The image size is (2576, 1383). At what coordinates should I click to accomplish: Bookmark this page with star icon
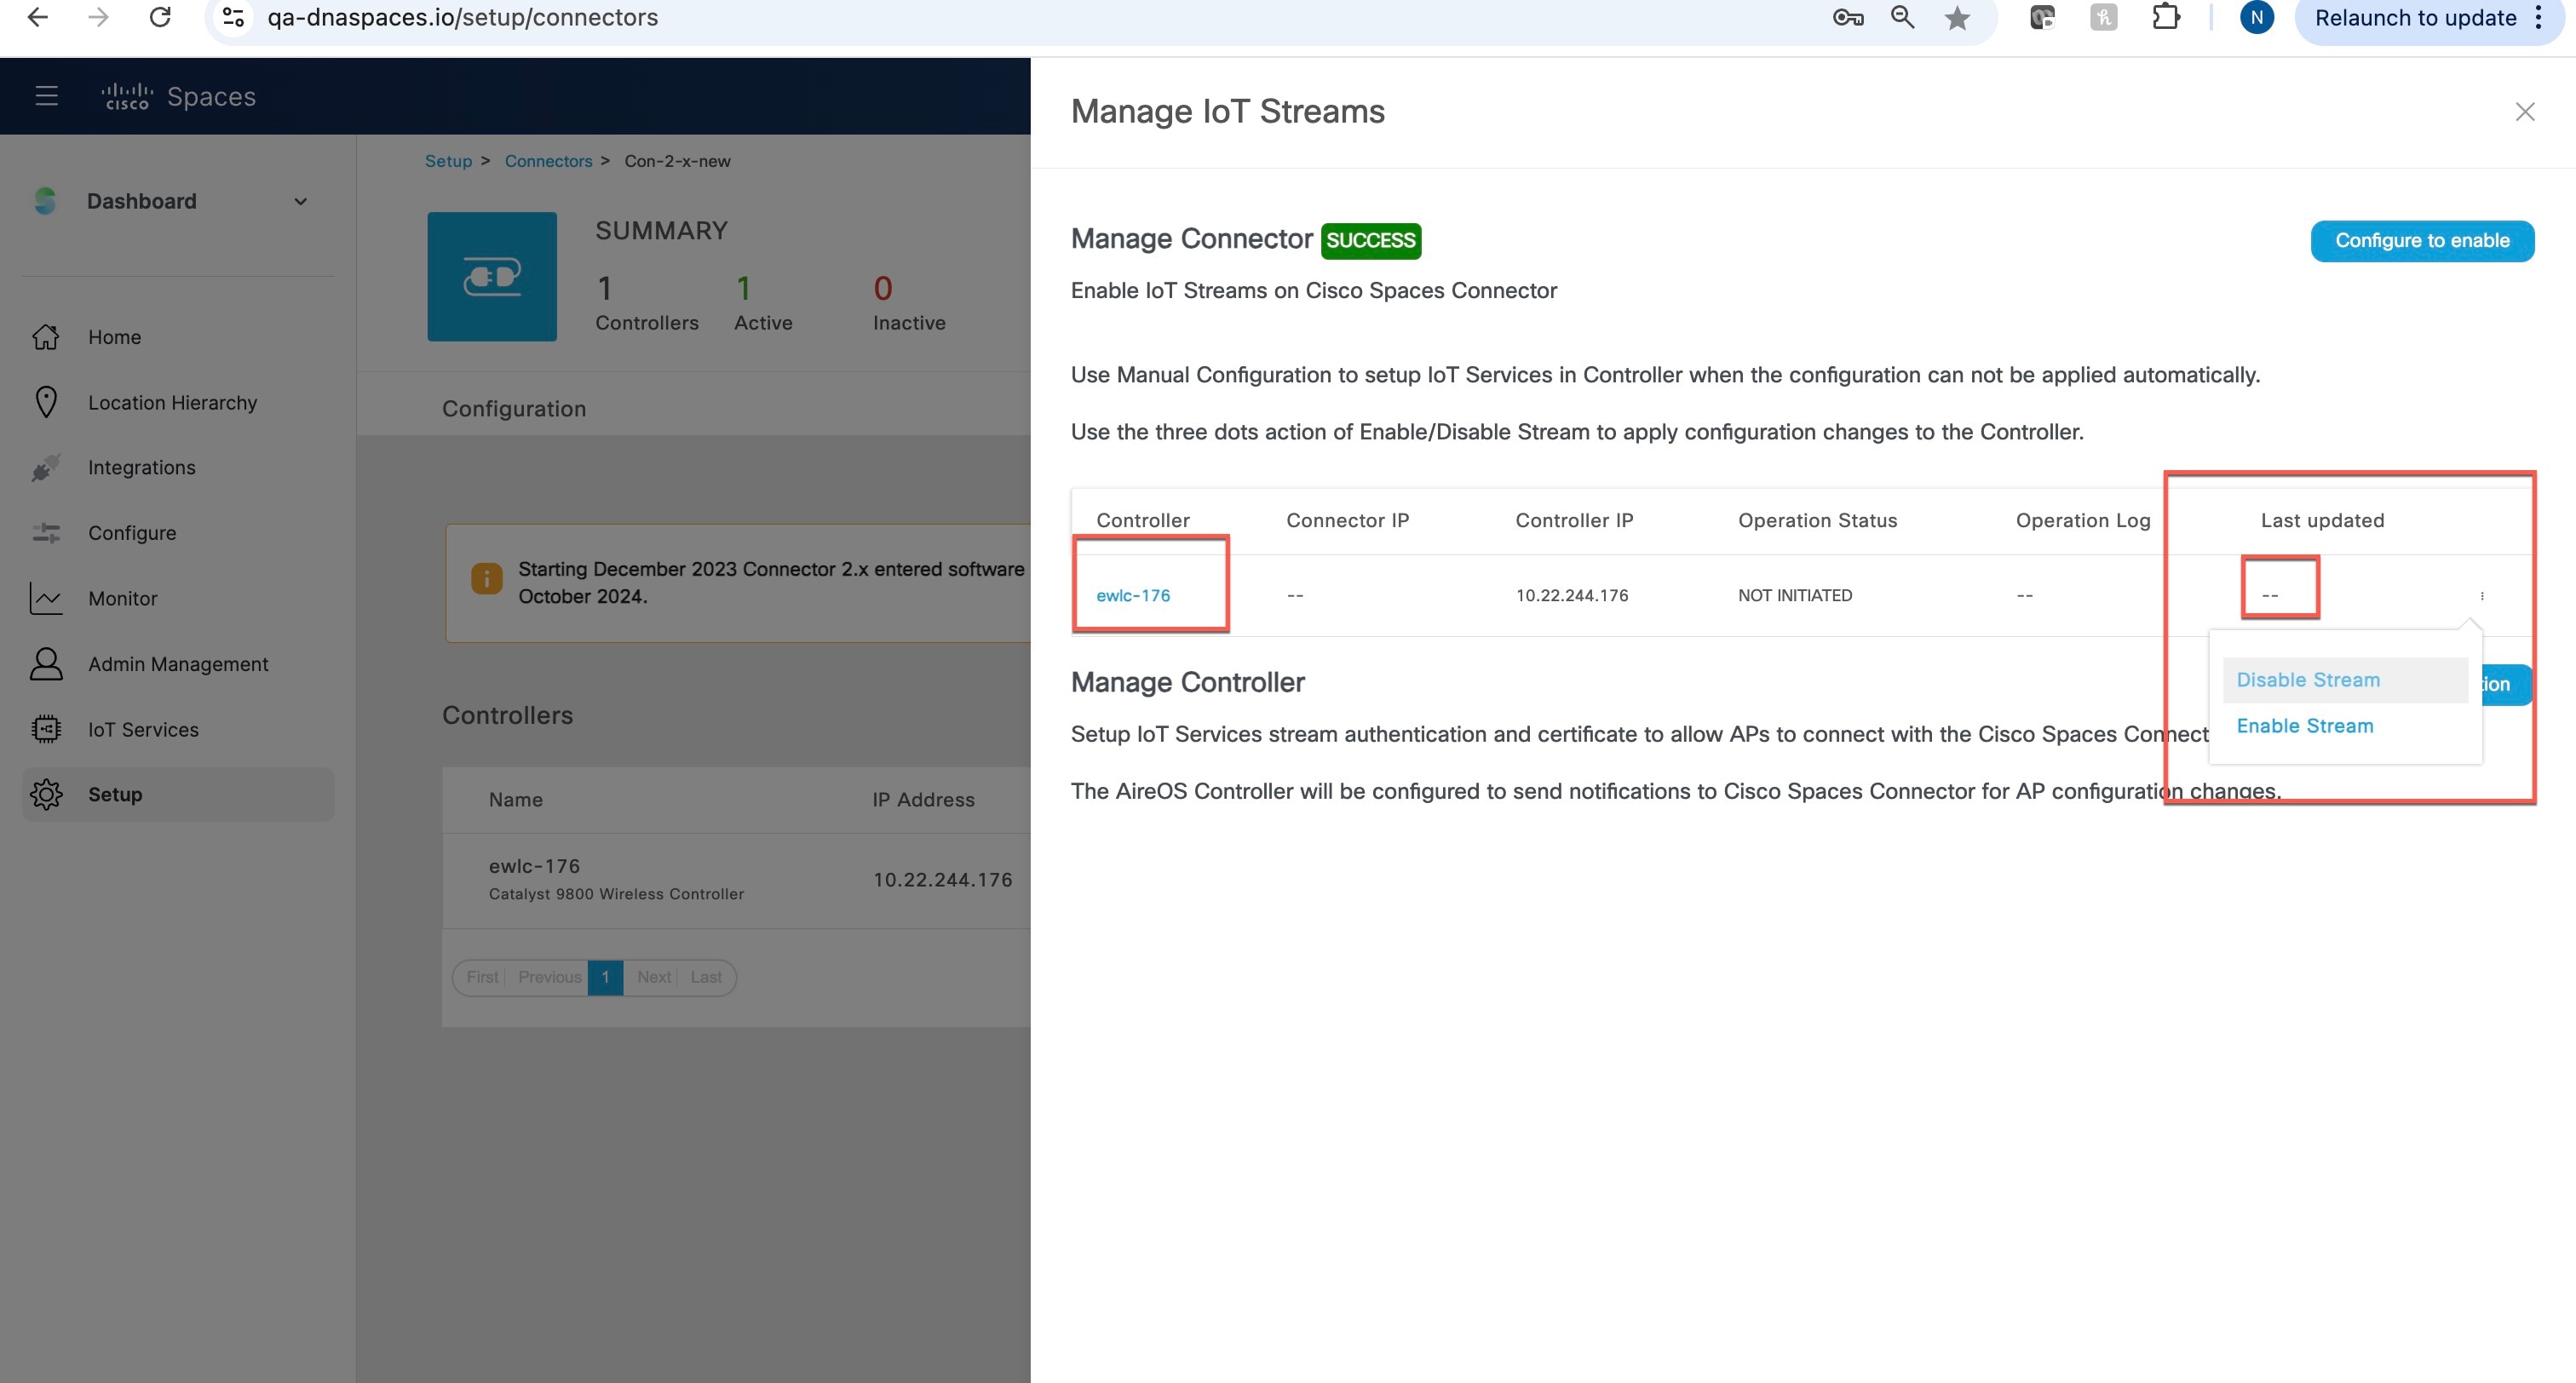(1957, 18)
